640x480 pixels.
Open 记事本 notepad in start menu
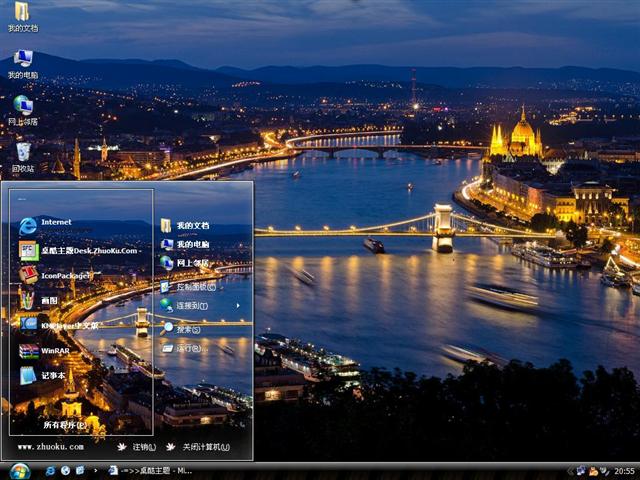[42, 376]
